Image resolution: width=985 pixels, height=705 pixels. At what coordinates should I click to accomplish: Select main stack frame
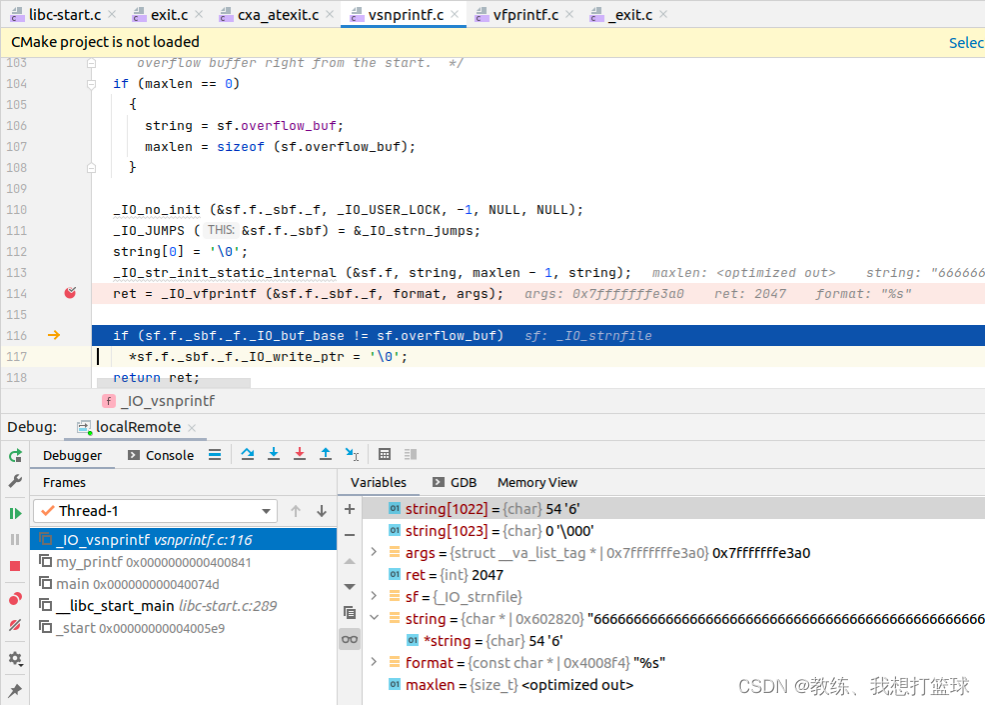pyautogui.click(x=183, y=584)
